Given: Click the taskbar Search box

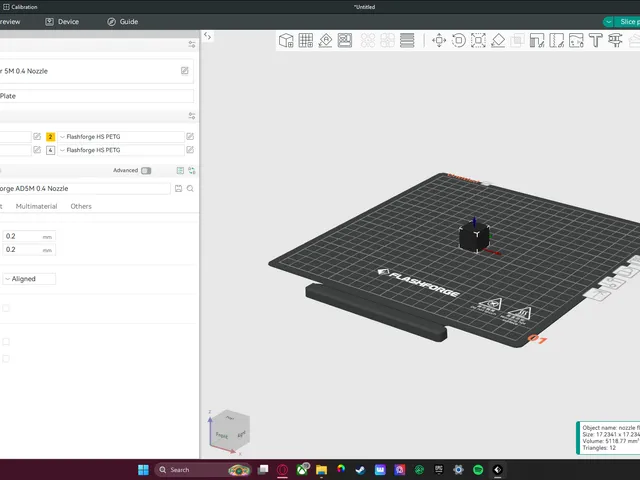Looking at the screenshot, I should click(x=203, y=470).
